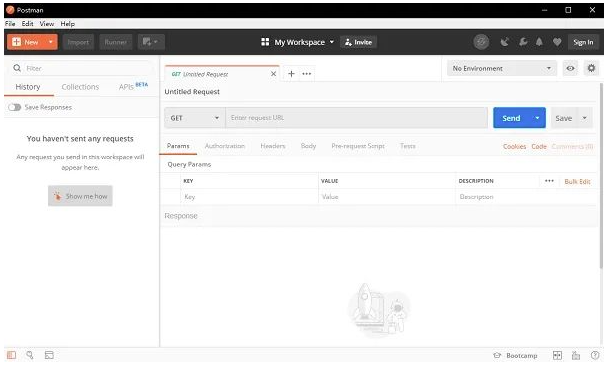
Task: Click the New button plus icon
Action: [x=16, y=42]
